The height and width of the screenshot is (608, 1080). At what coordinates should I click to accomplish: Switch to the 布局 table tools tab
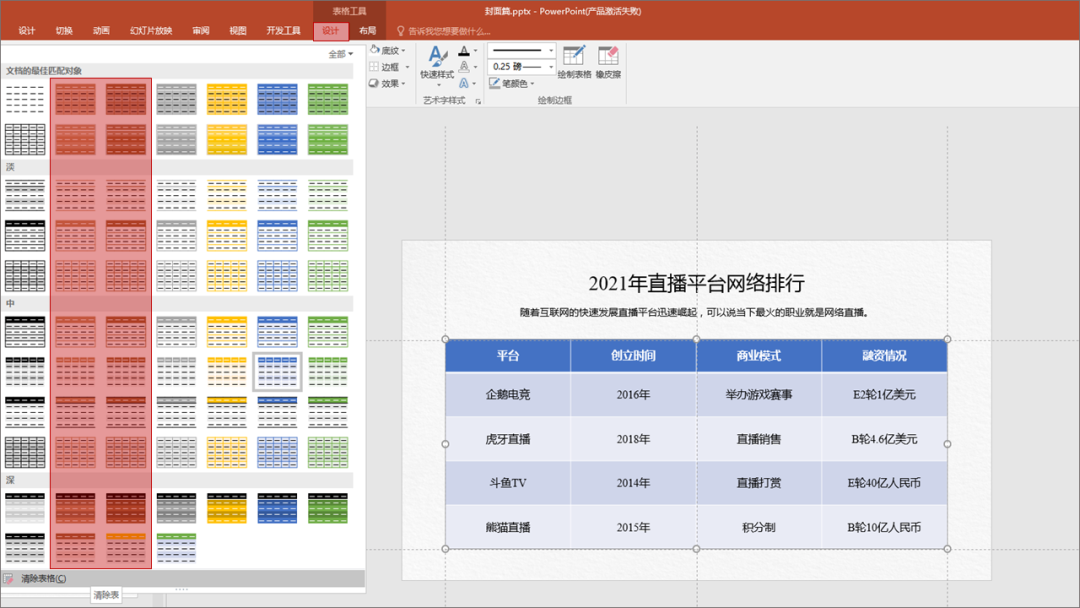coord(367,31)
